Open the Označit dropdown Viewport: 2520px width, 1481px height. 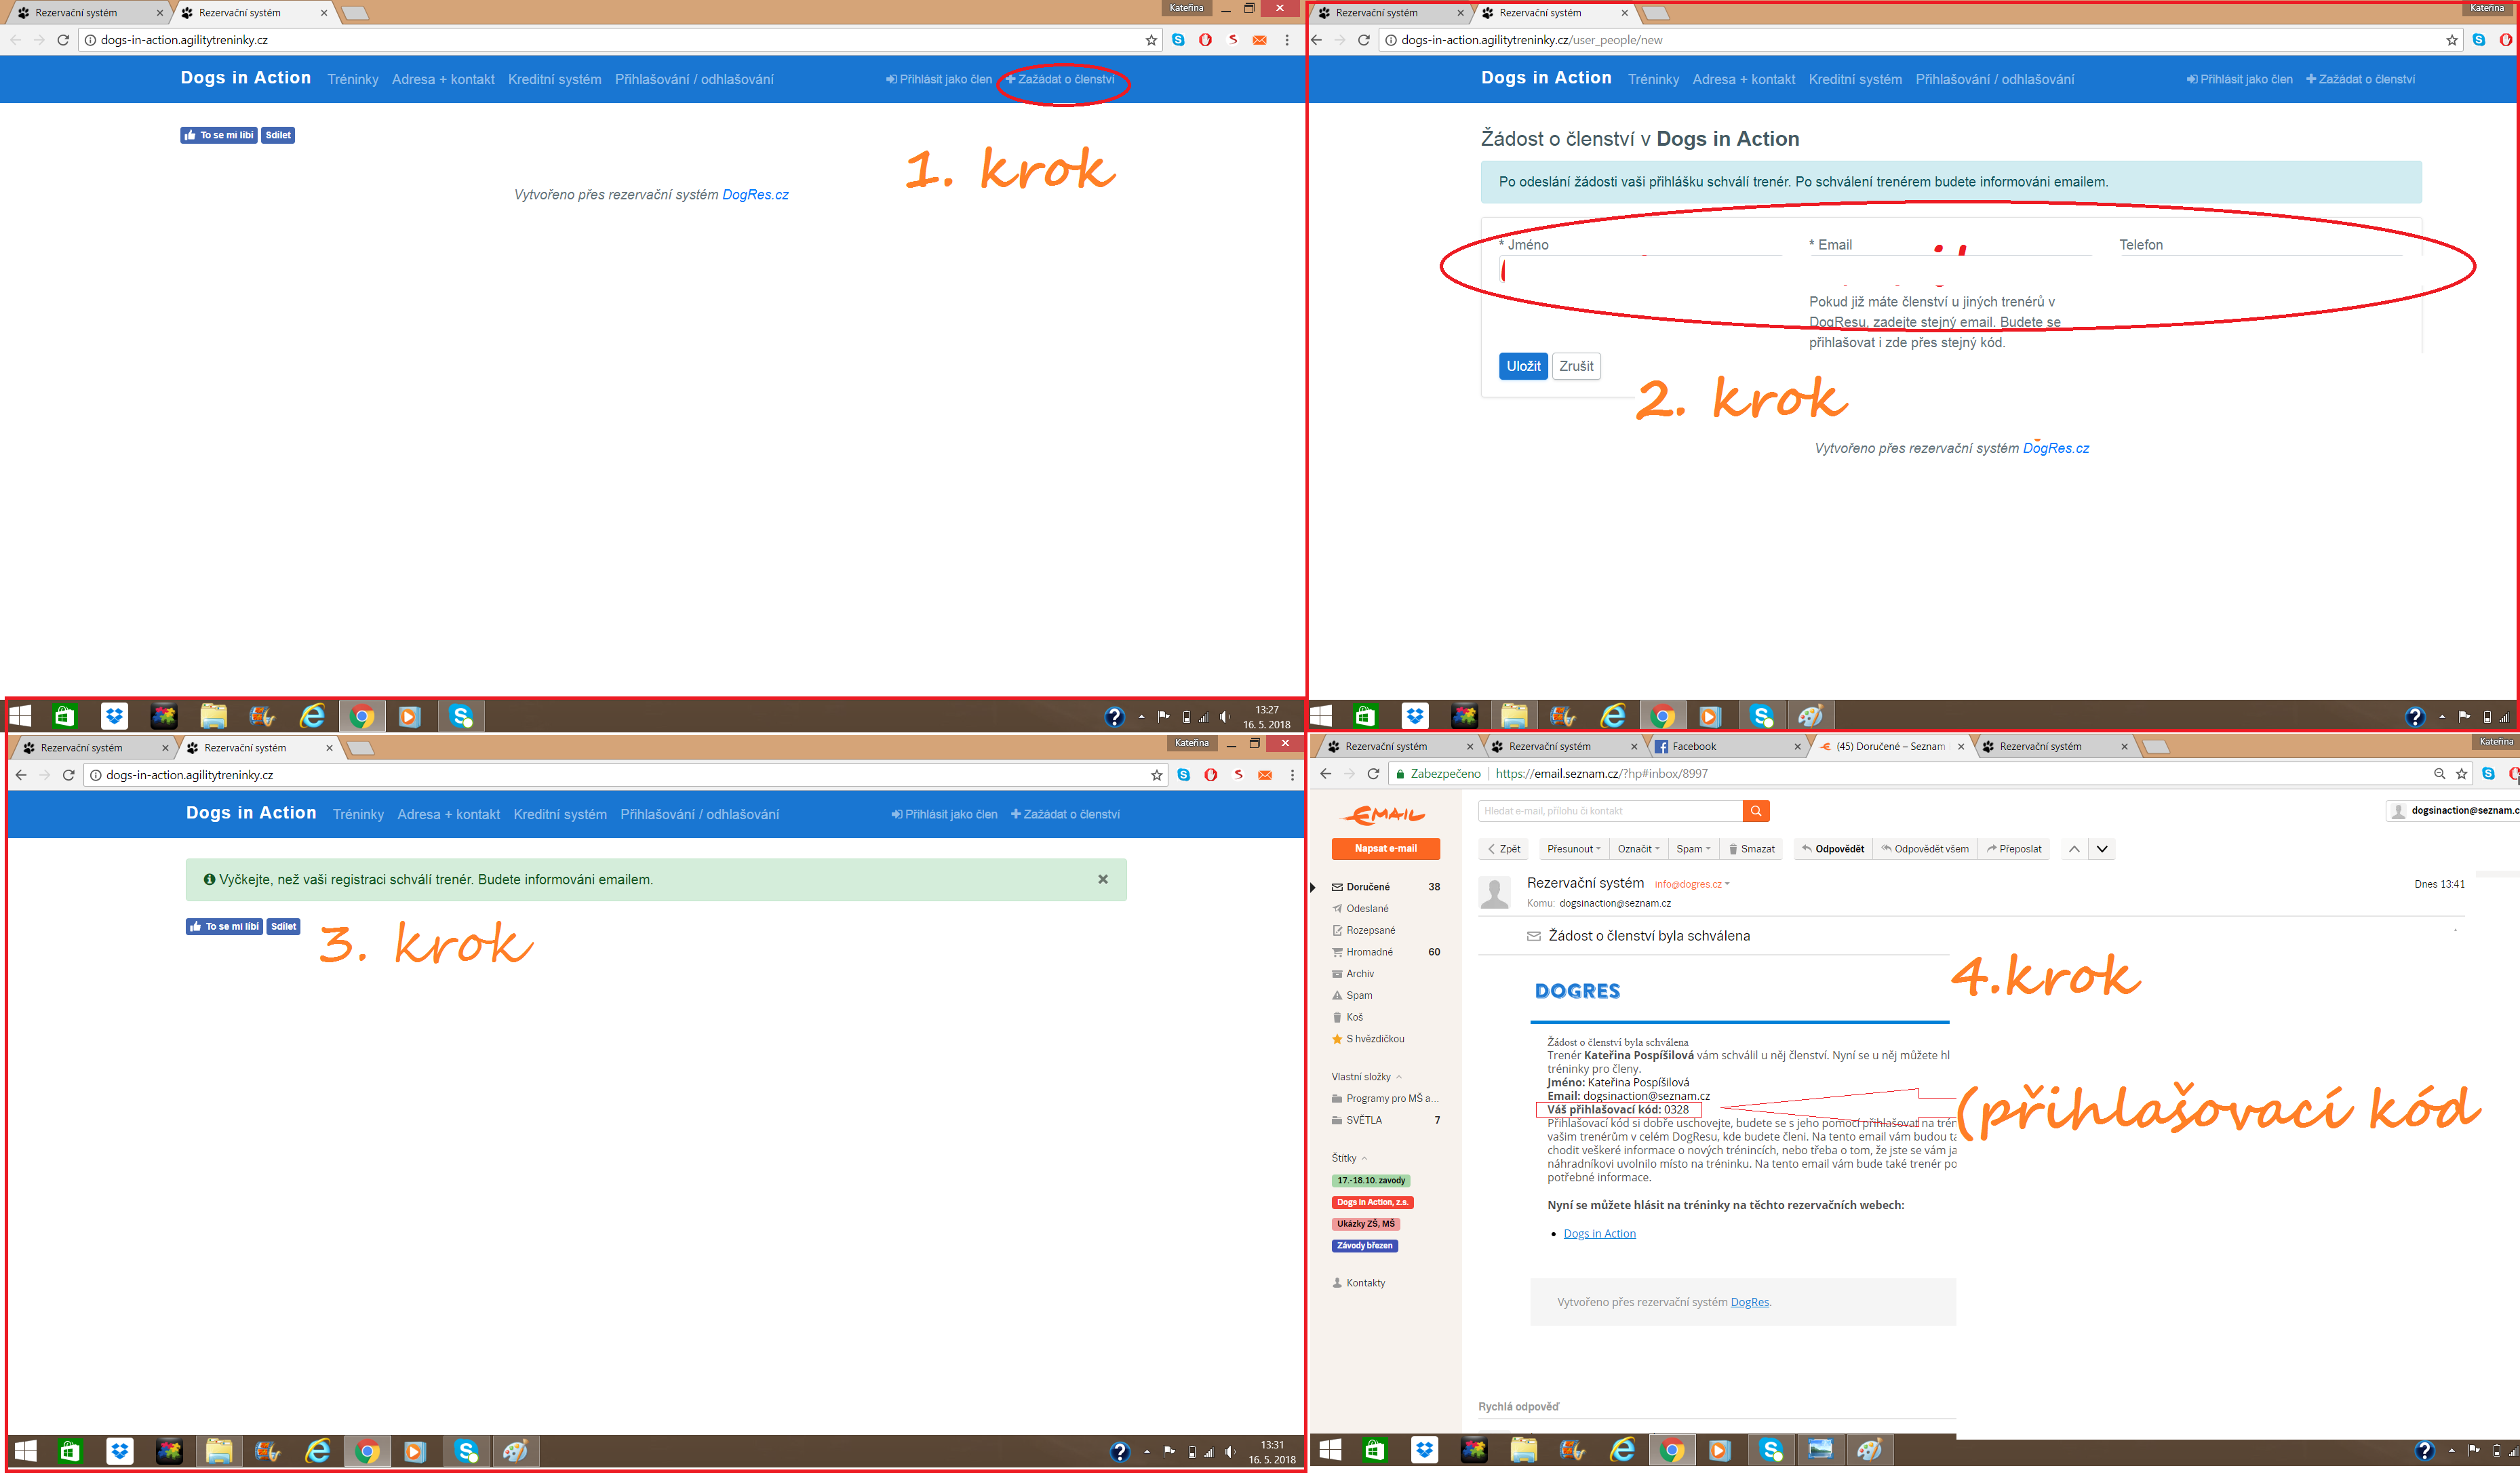[x=1638, y=849]
